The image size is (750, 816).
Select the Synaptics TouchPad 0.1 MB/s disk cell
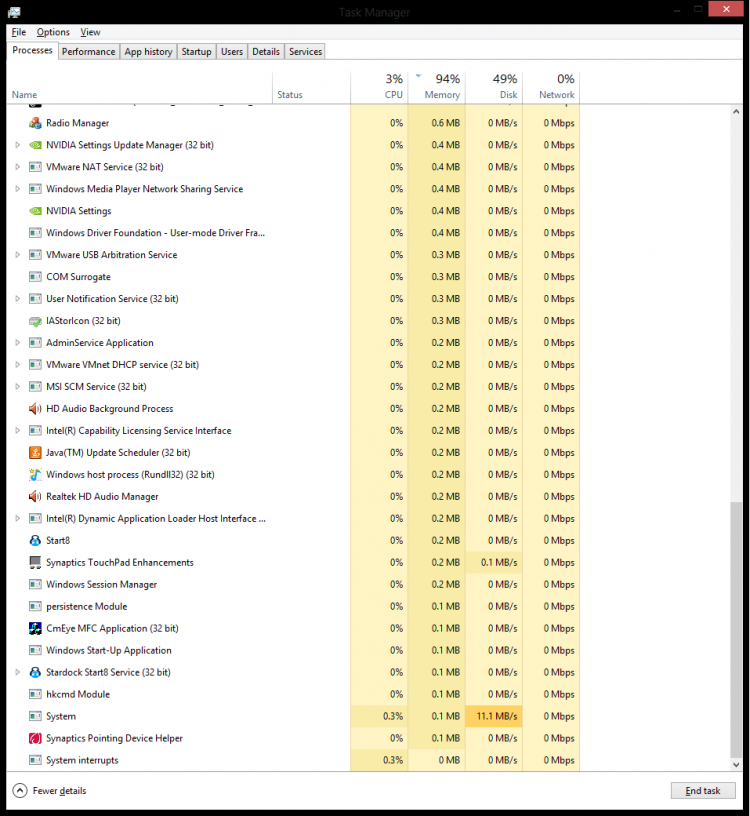coord(494,563)
